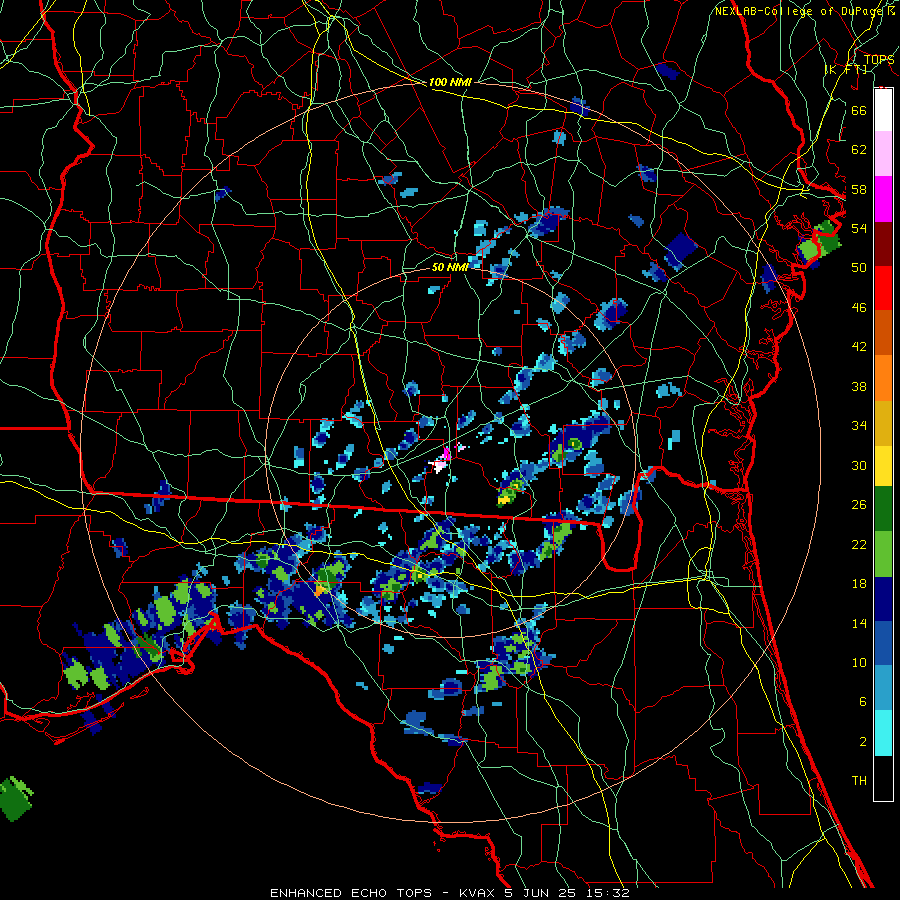The height and width of the screenshot is (900, 900).
Task: Click the '50' legend value
Action: 859,268
